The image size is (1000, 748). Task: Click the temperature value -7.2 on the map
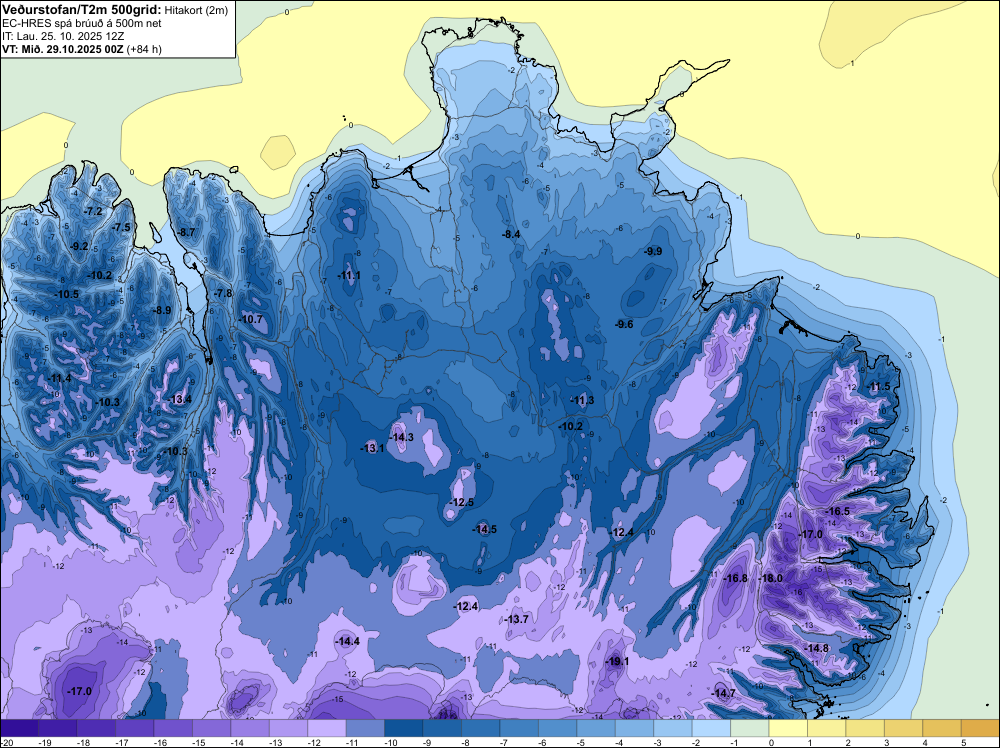(x=94, y=211)
